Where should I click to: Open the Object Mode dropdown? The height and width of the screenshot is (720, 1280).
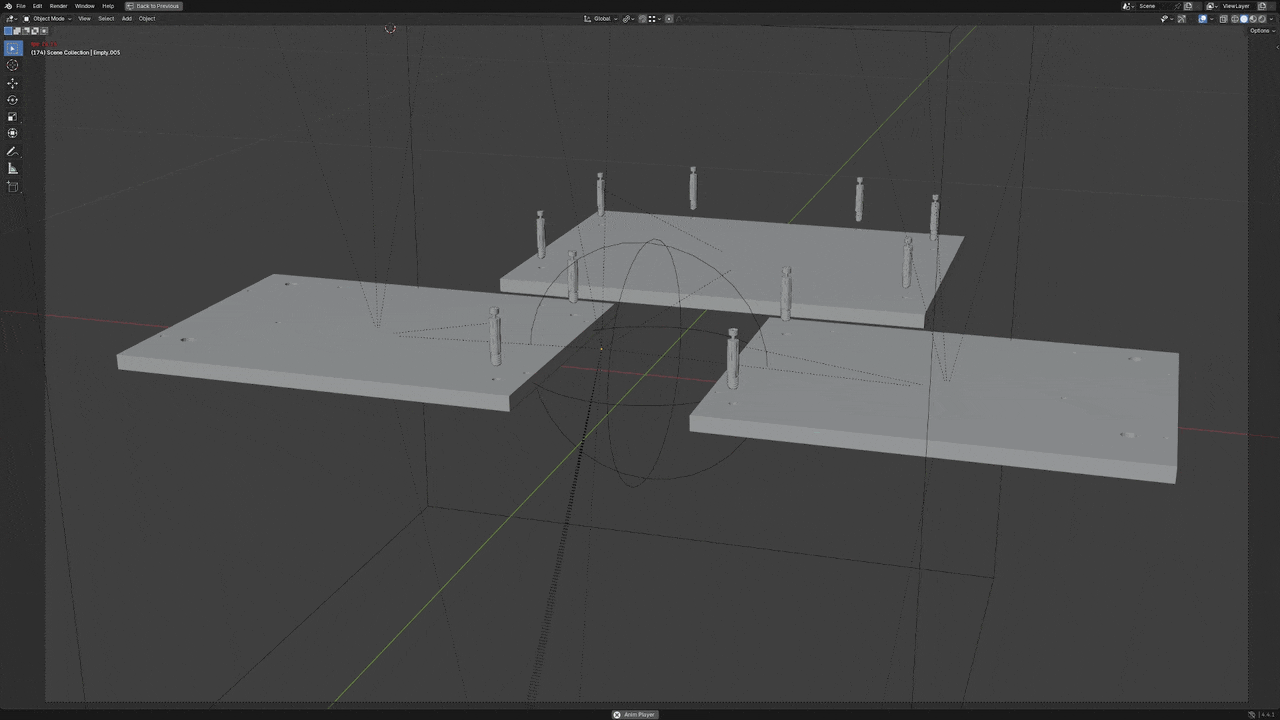(x=47, y=19)
